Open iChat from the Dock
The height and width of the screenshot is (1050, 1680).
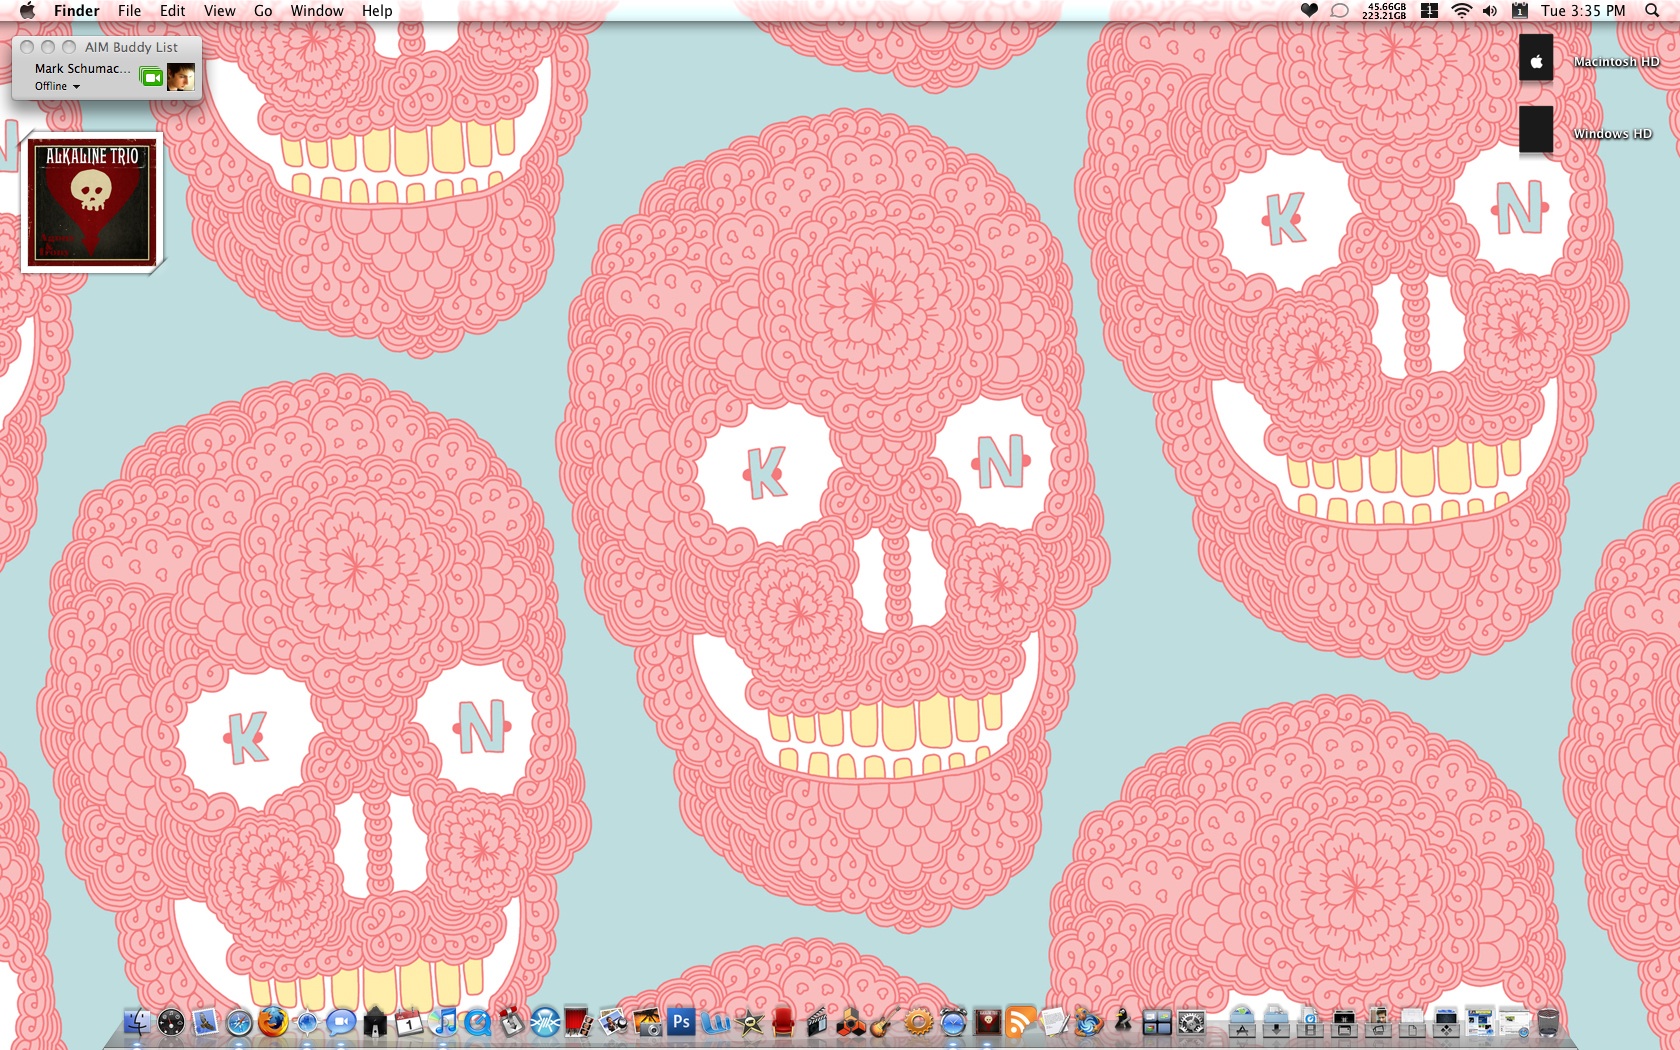pos(341,1022)
